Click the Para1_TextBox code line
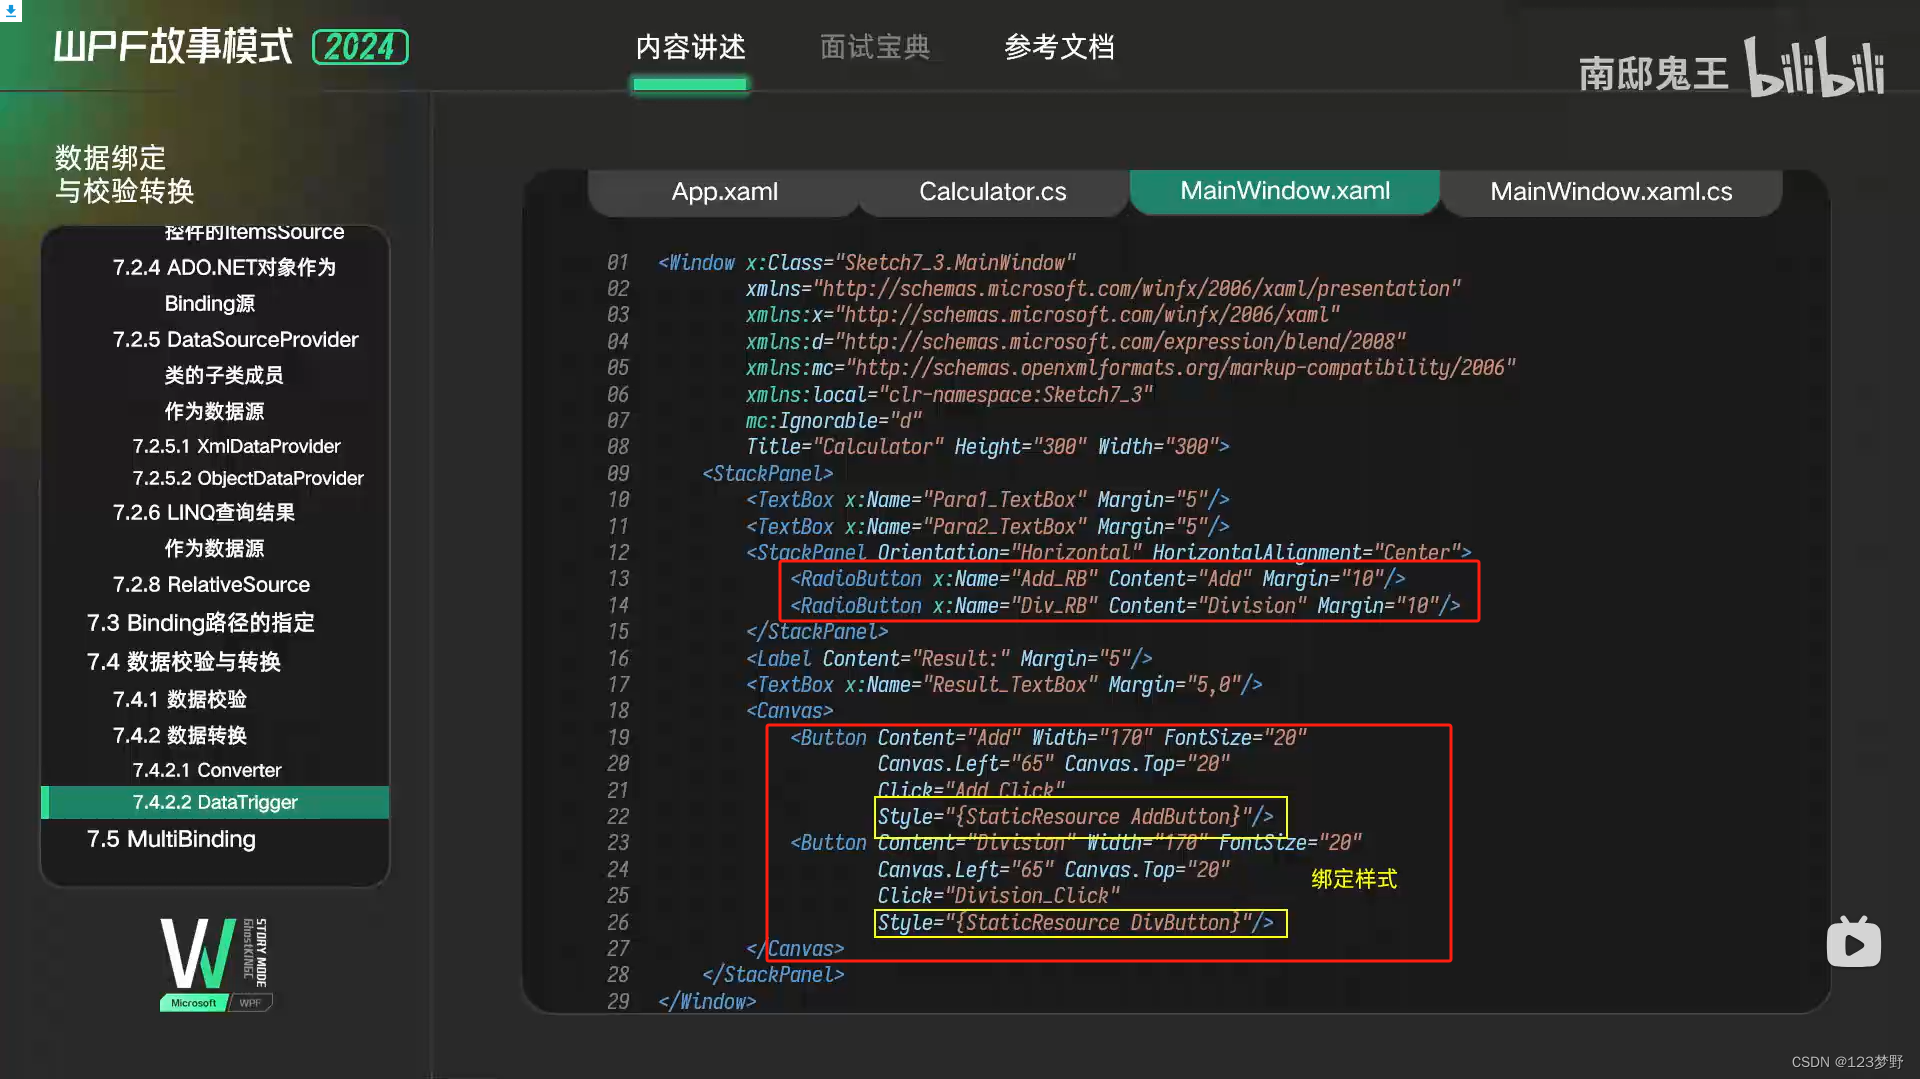This screenshot has width=1920, height=1079. 987,500
